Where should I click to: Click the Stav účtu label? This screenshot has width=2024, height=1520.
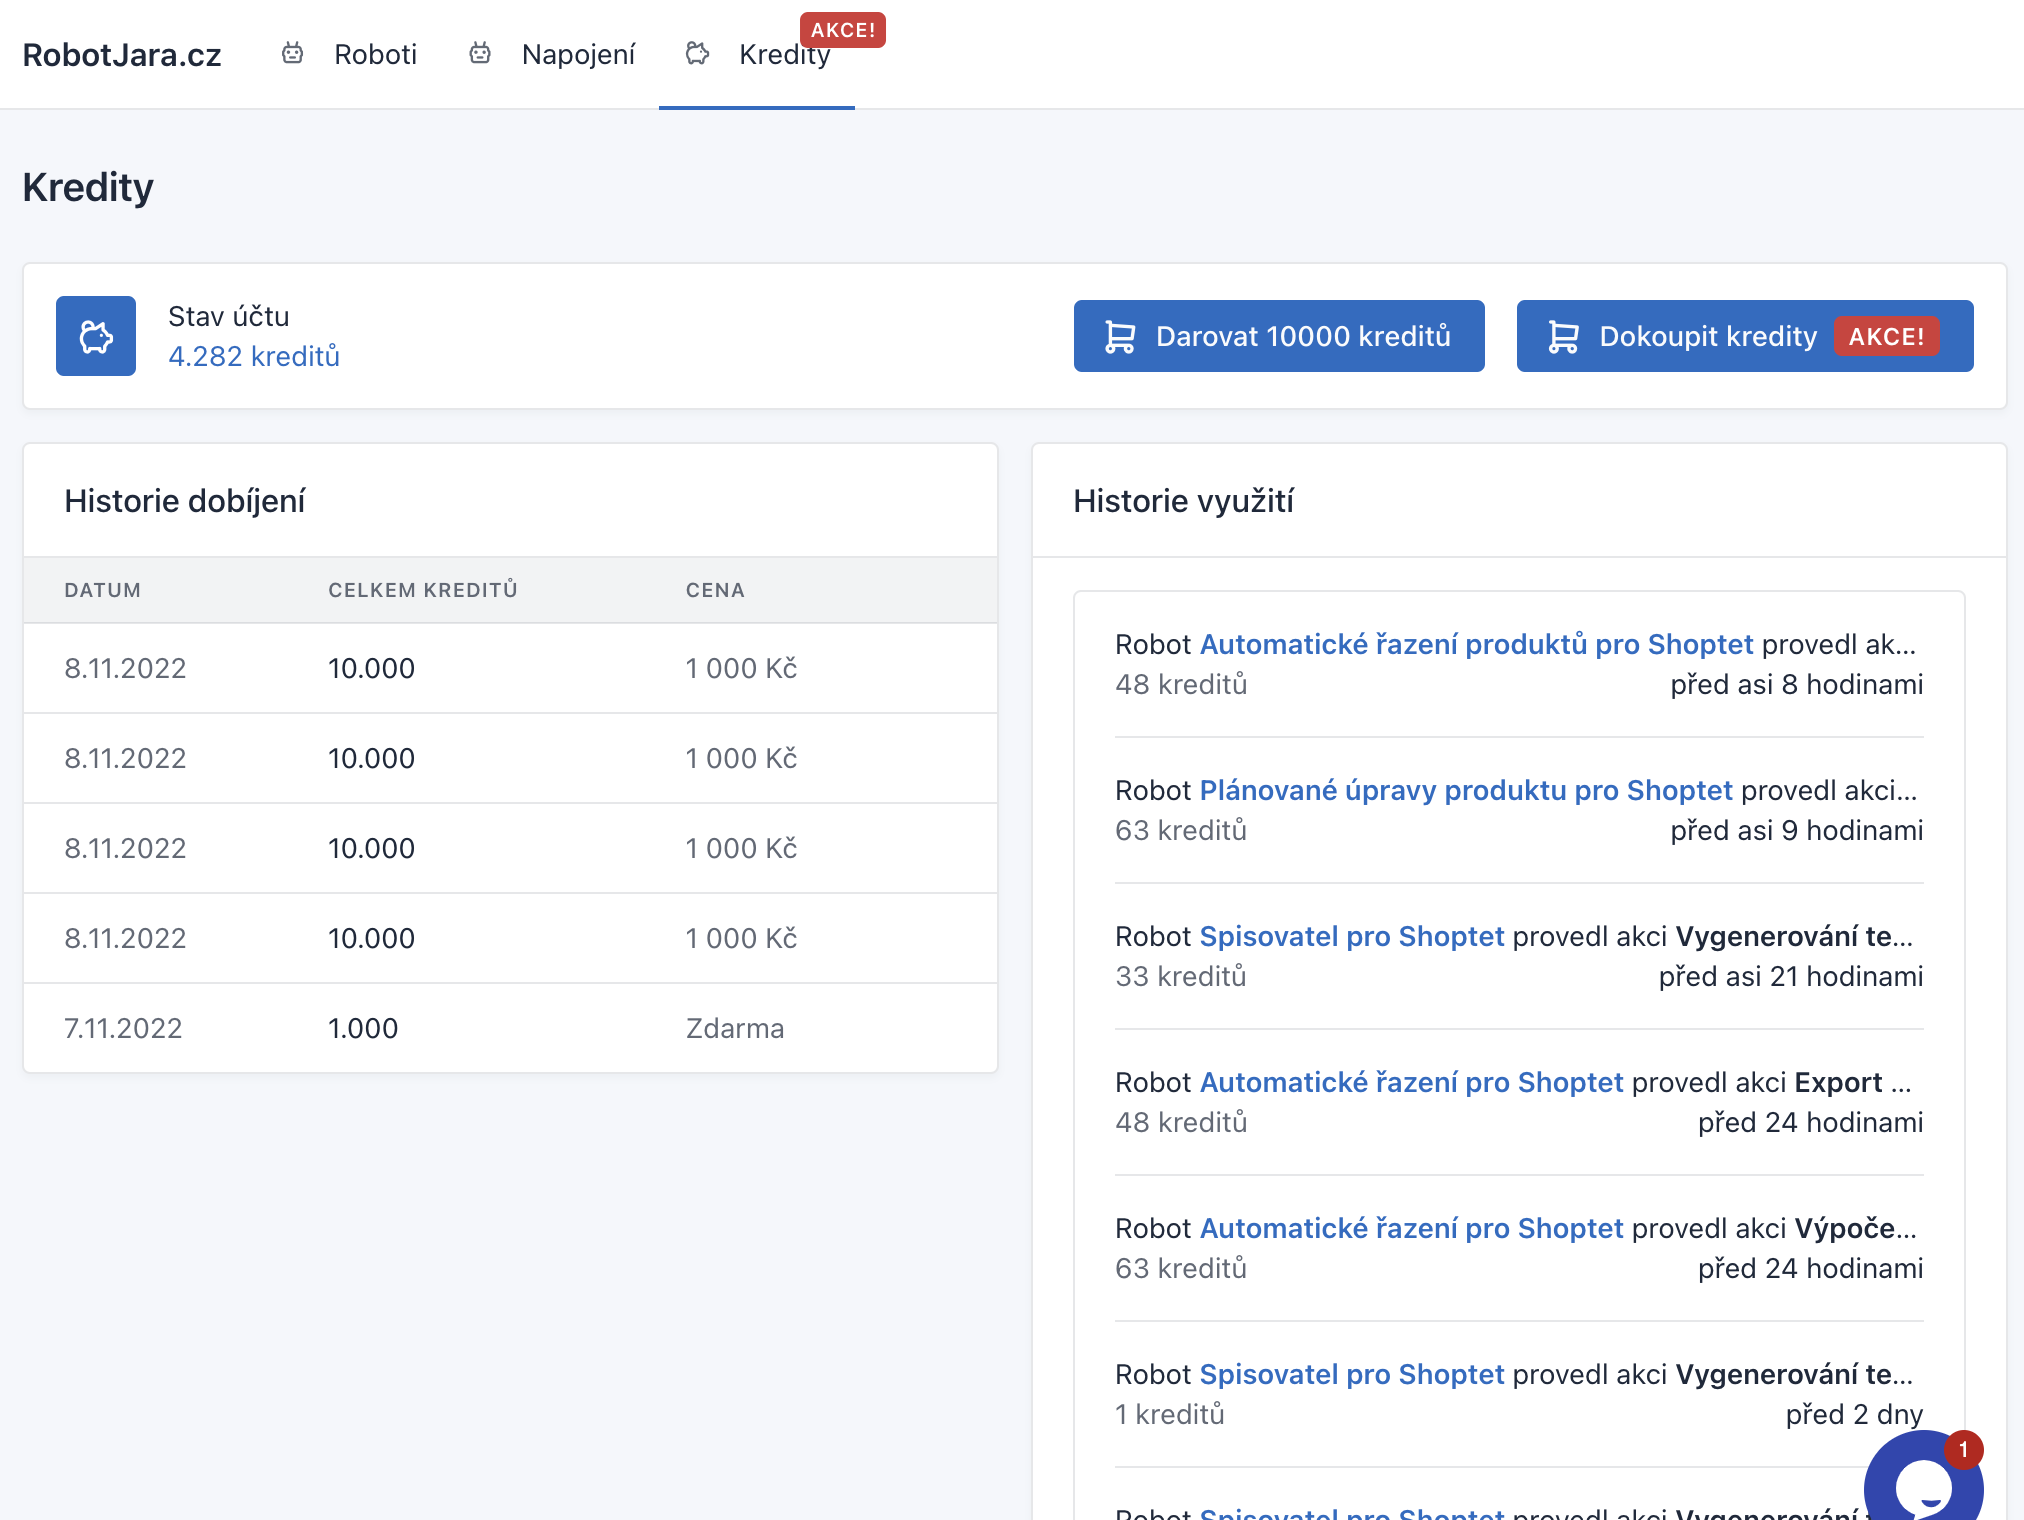pos(229,316)
